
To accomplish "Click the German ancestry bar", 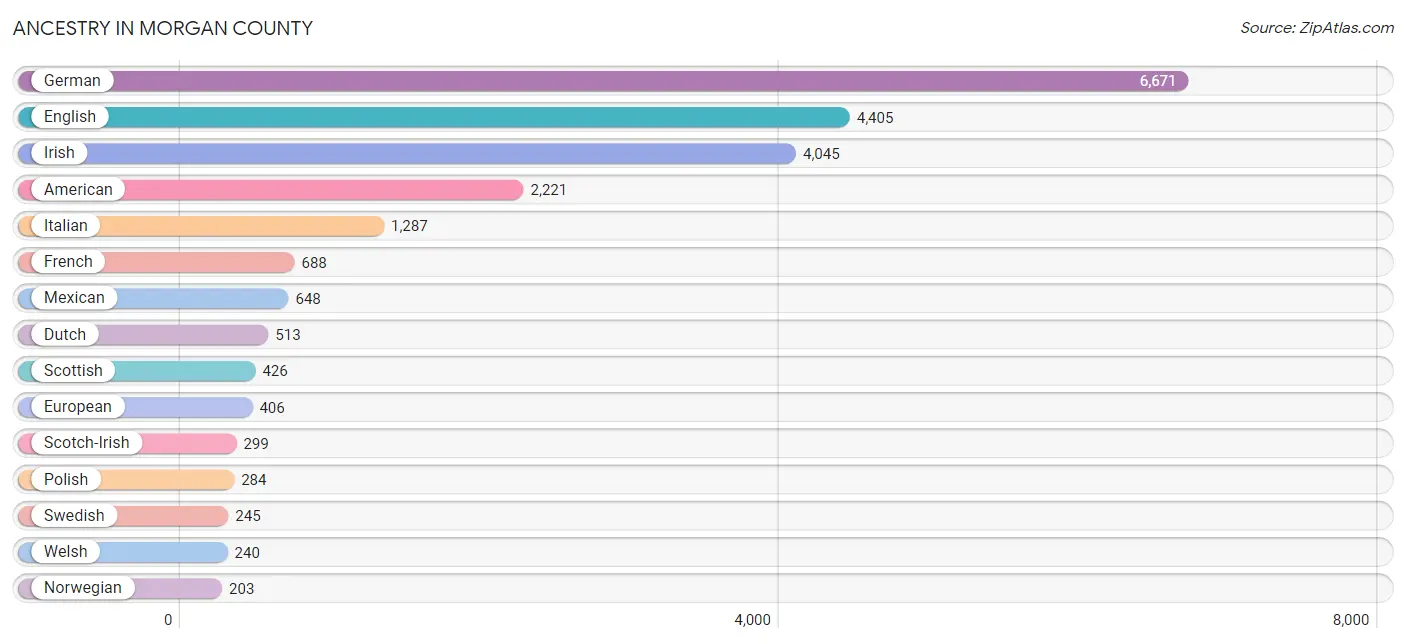I will [603, 81].
